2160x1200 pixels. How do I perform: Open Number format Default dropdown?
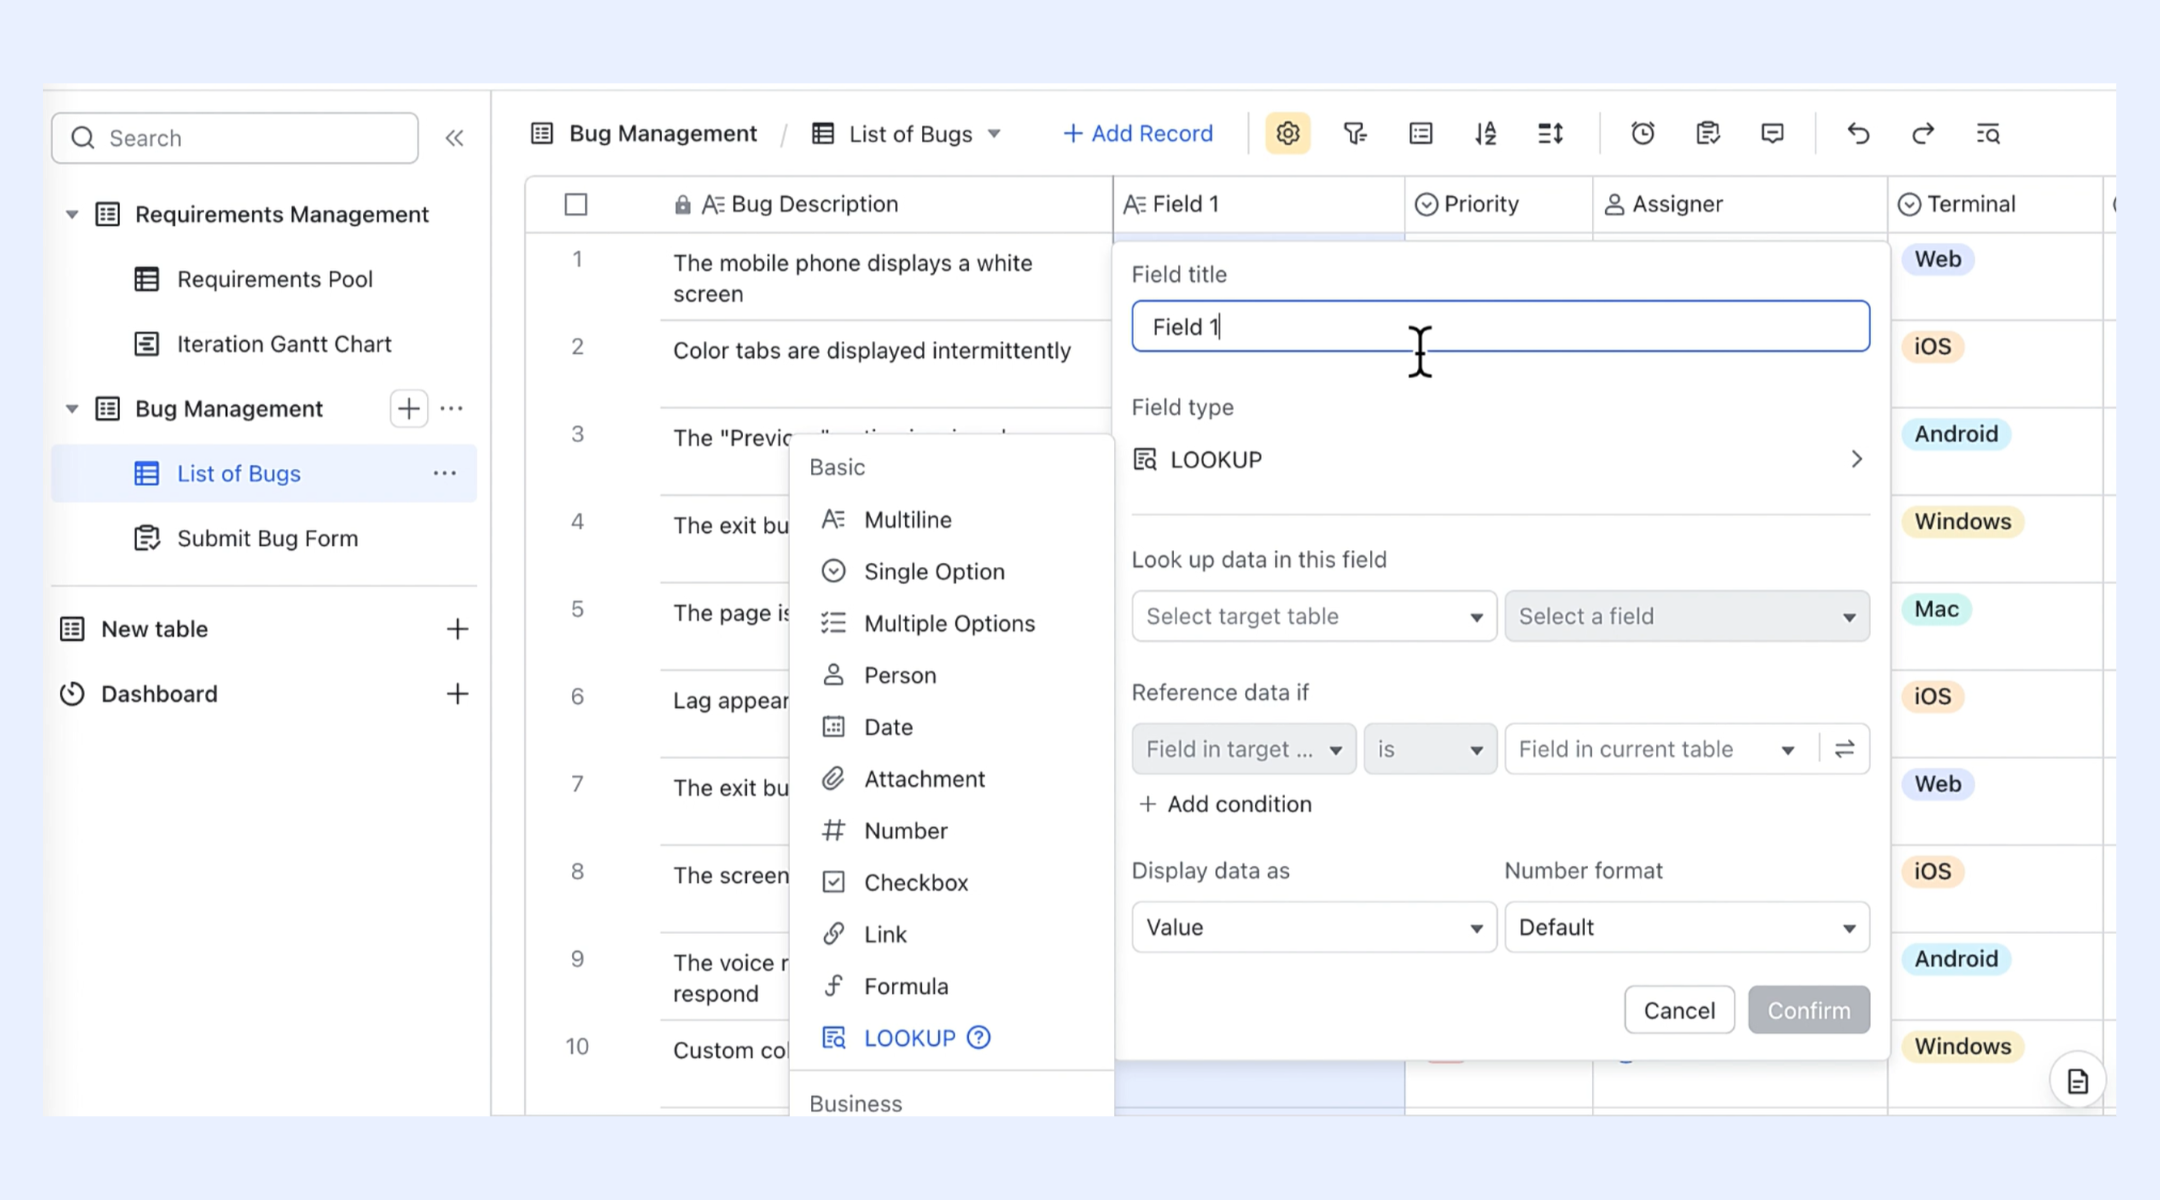[x=1687, y=927]
